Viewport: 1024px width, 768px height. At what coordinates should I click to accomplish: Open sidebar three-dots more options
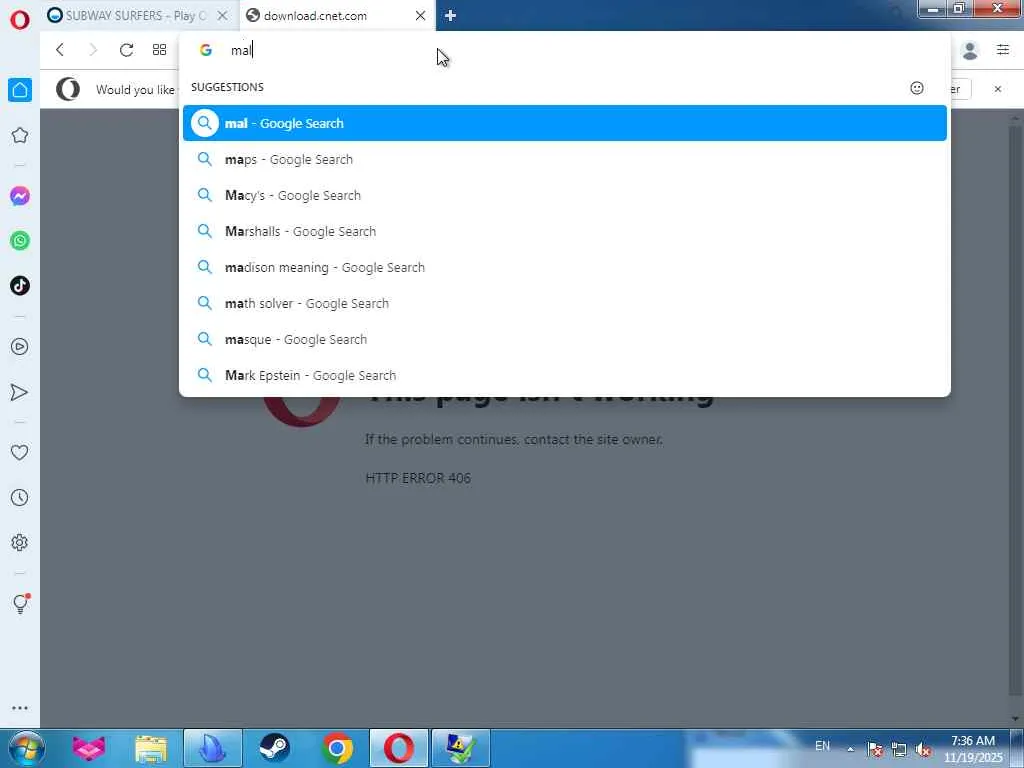20,708
